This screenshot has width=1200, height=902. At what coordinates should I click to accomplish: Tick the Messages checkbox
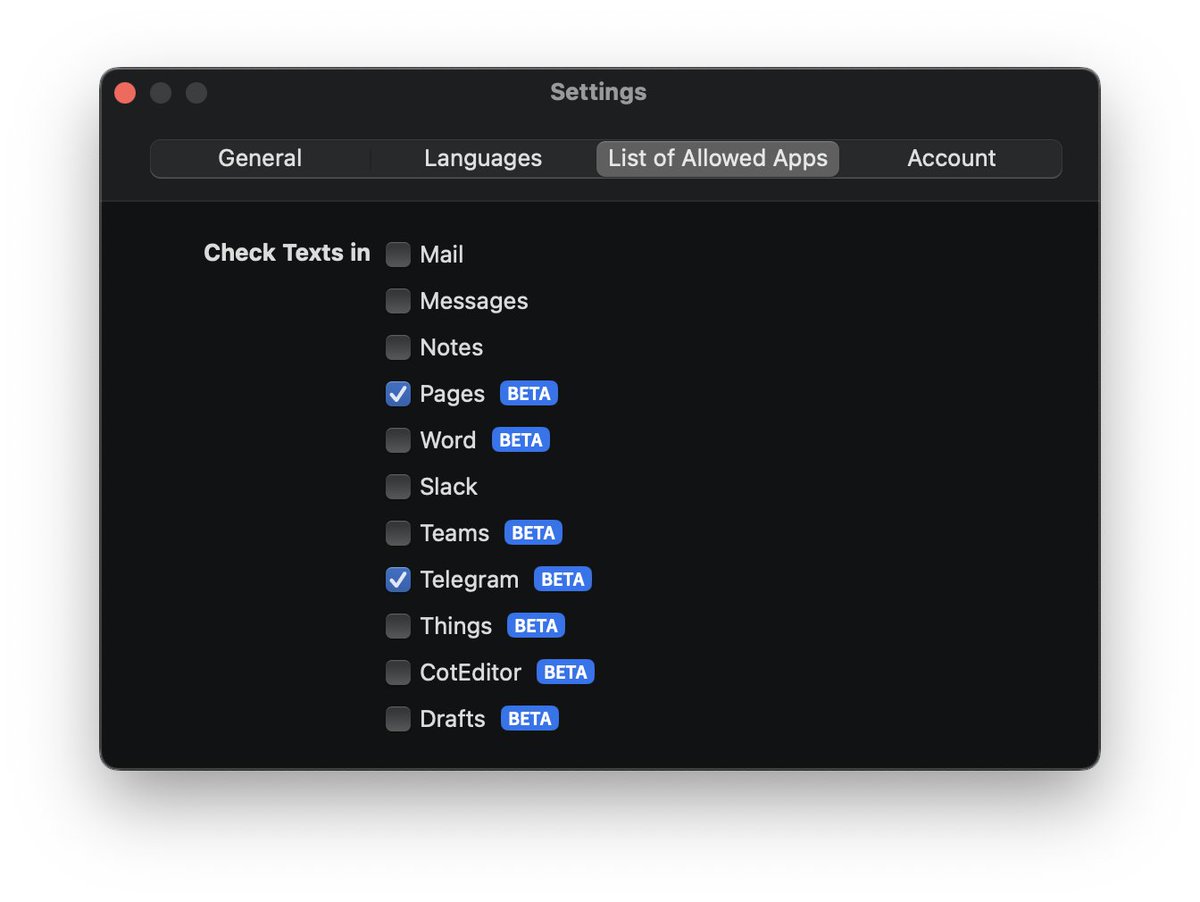tap(398, 301)
